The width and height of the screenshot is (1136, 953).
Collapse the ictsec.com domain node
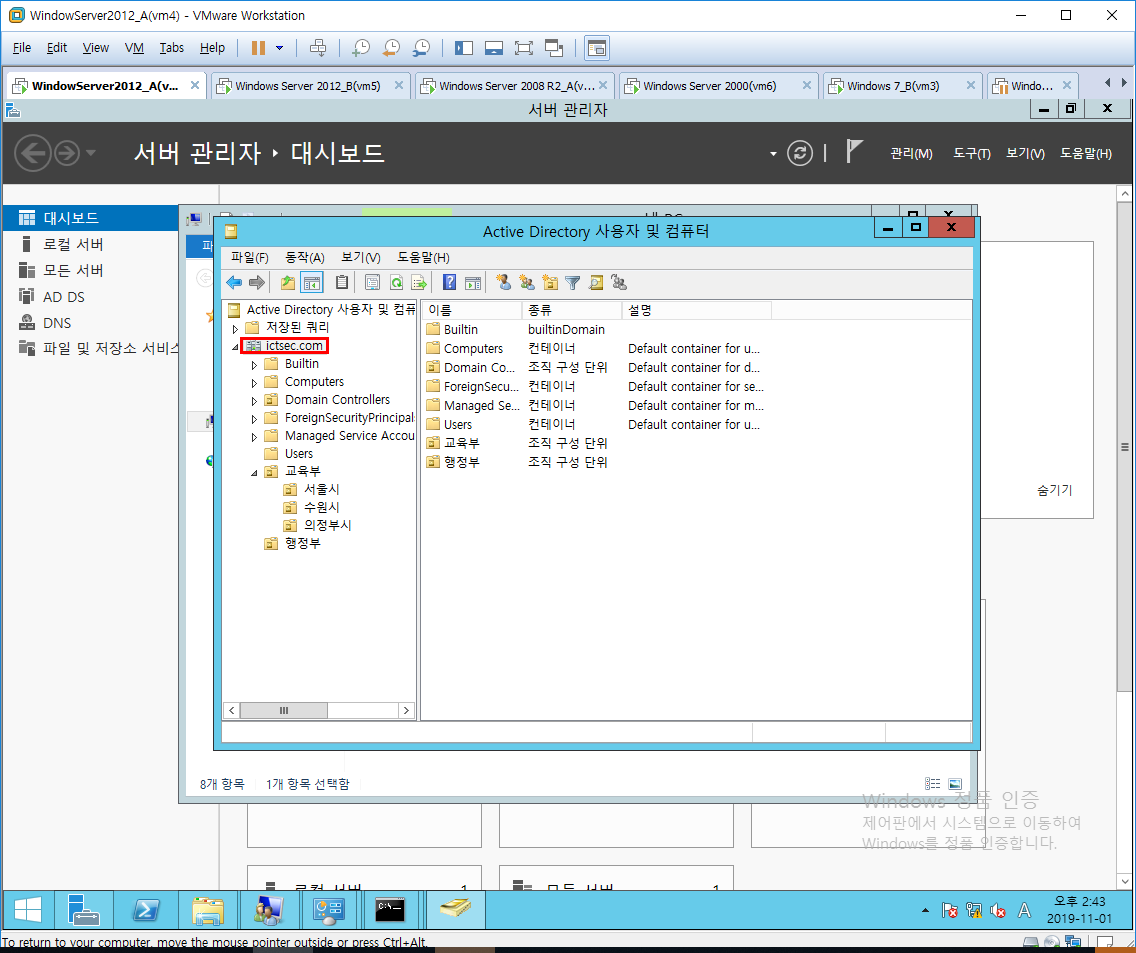click(x=235, y=347)
